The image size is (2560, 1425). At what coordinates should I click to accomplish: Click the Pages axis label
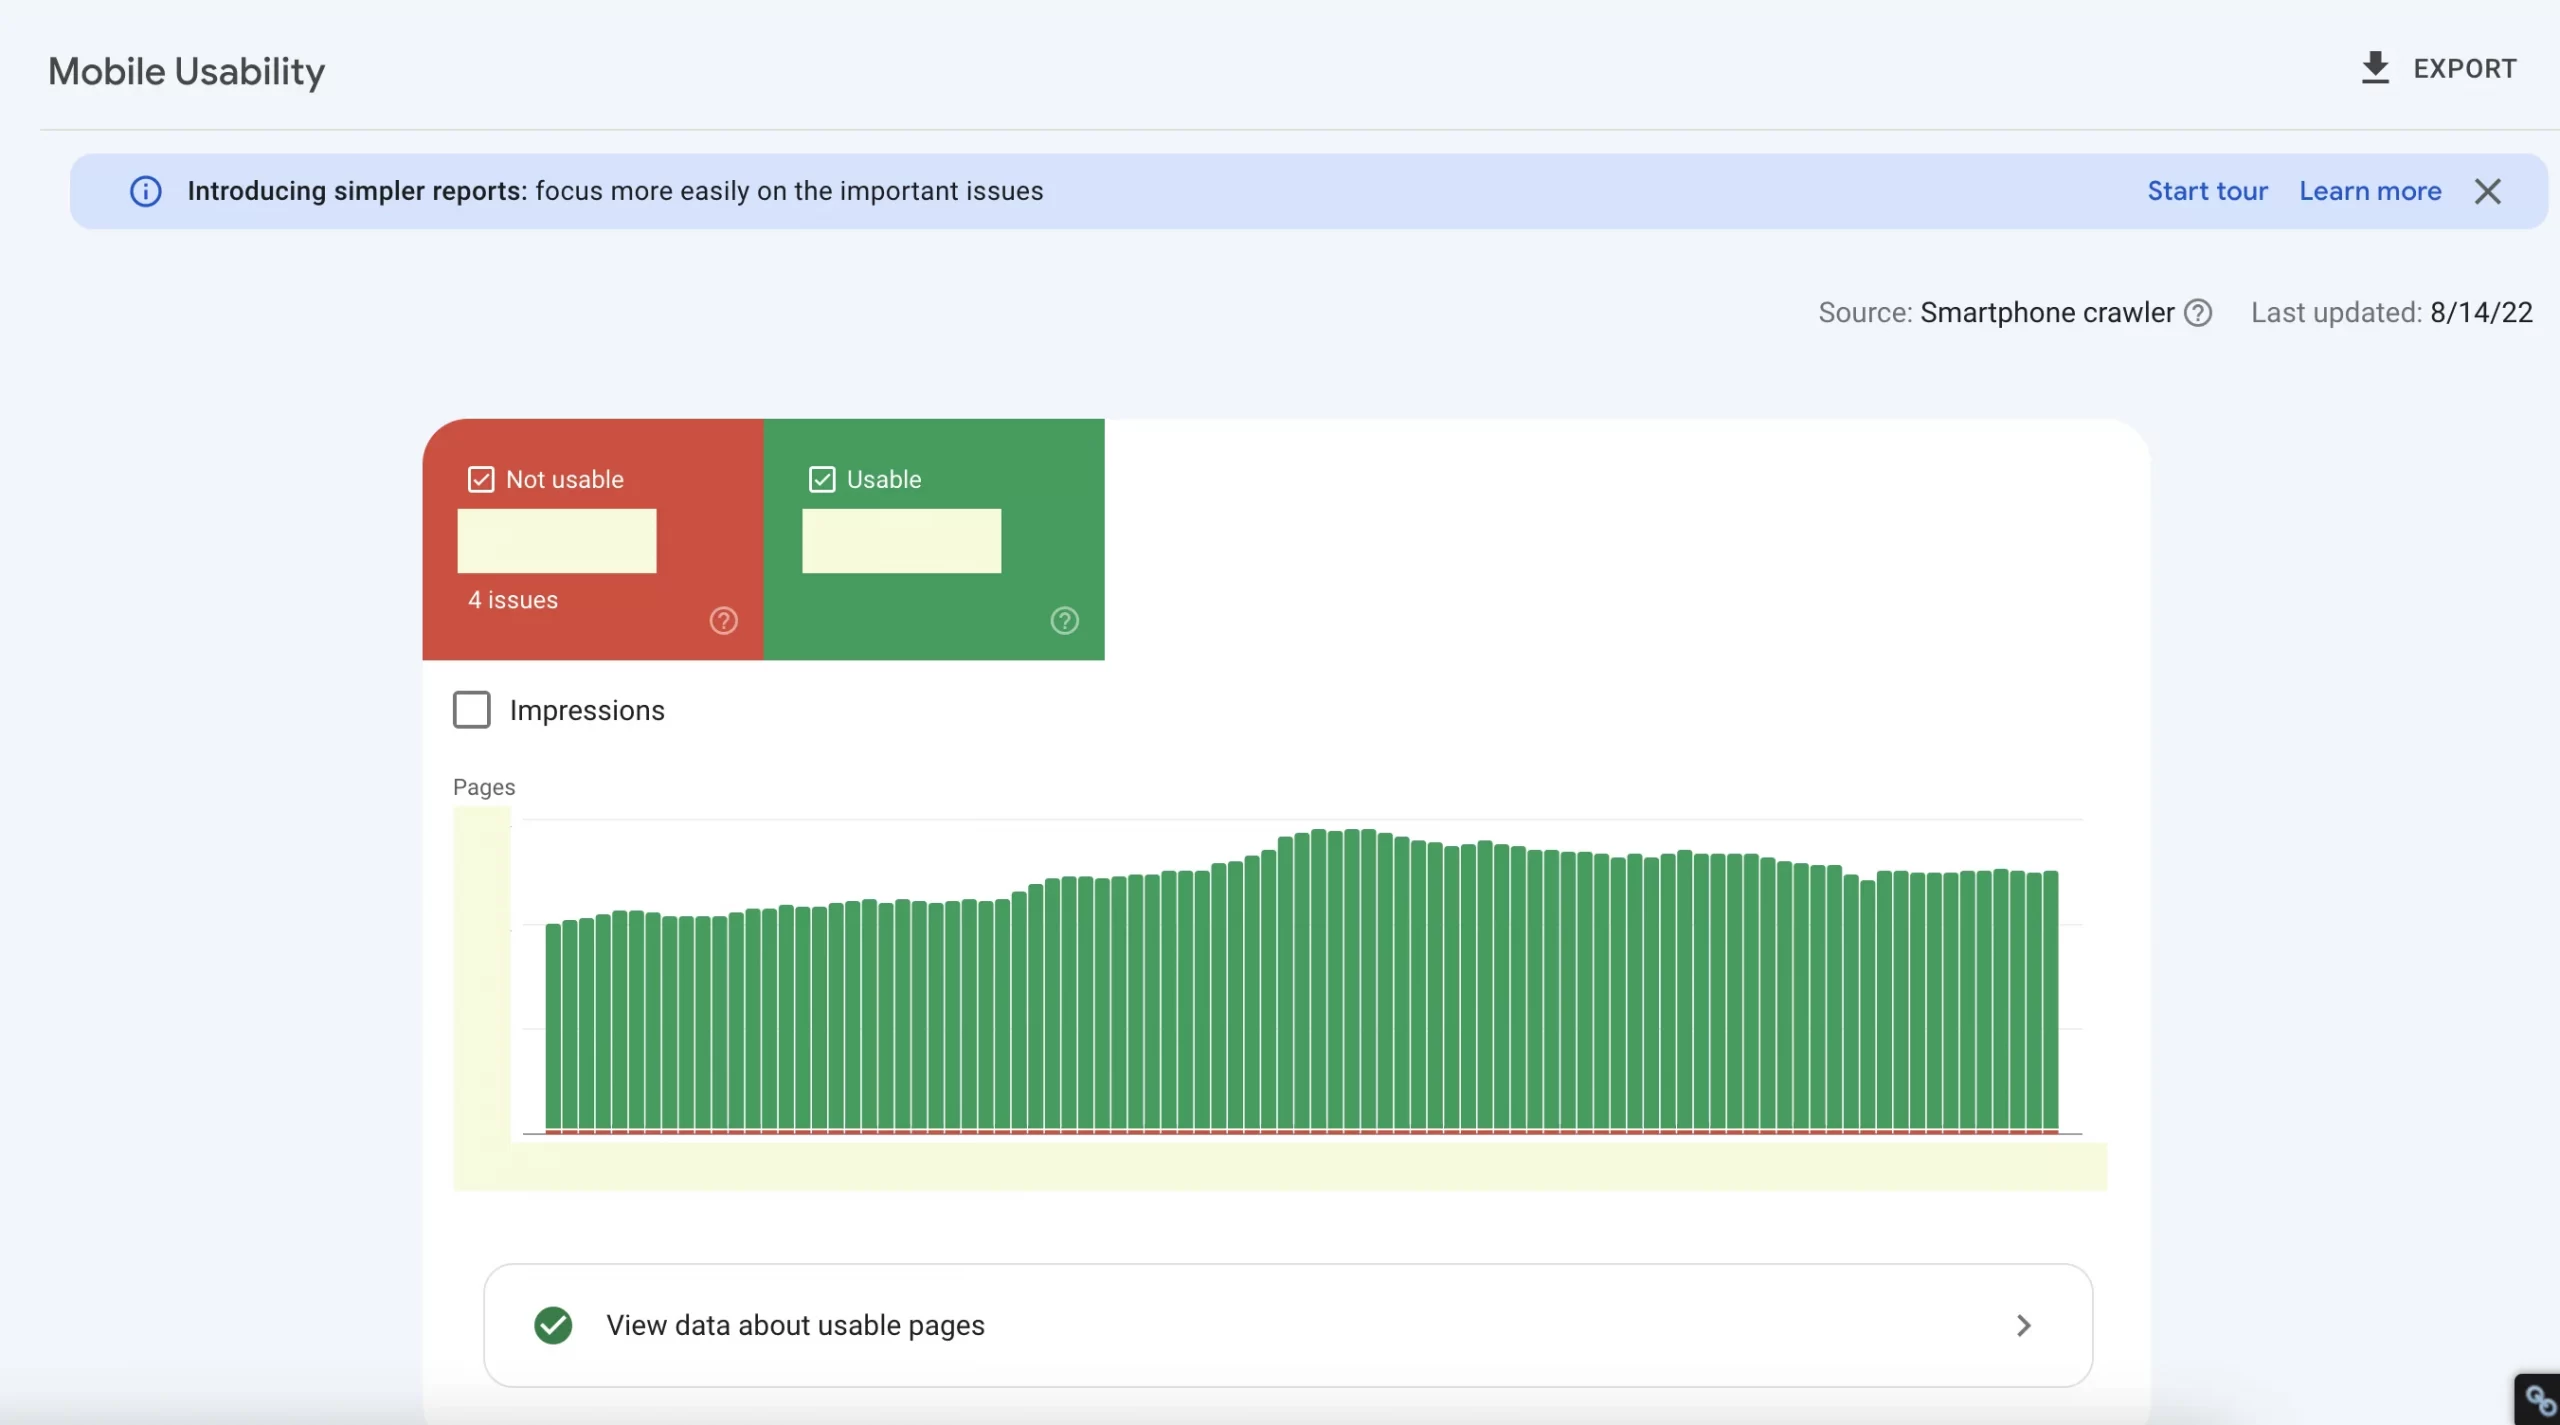(x=484, y=787)
